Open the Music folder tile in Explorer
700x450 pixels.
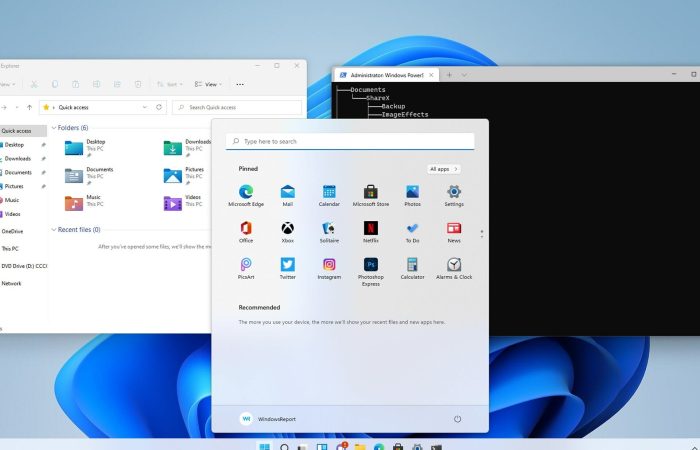point(84,203)
